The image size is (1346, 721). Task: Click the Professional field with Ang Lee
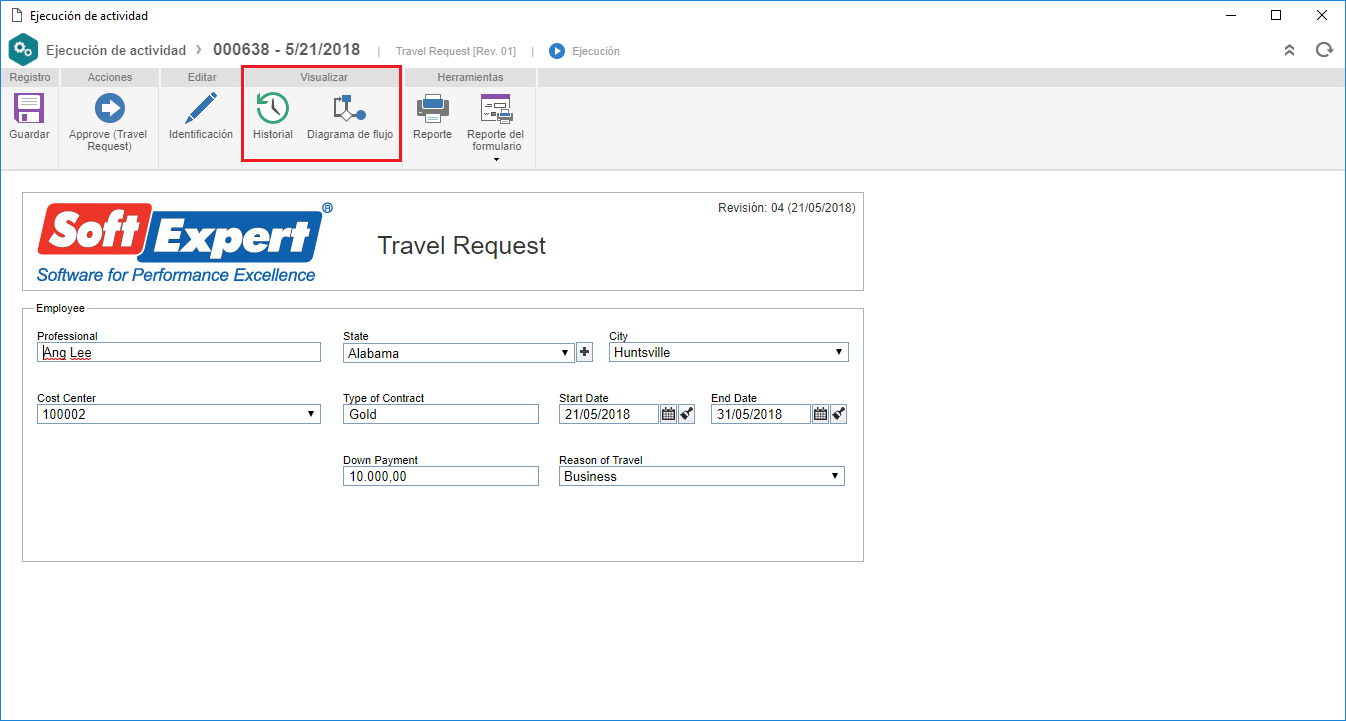tap(179, 353)
